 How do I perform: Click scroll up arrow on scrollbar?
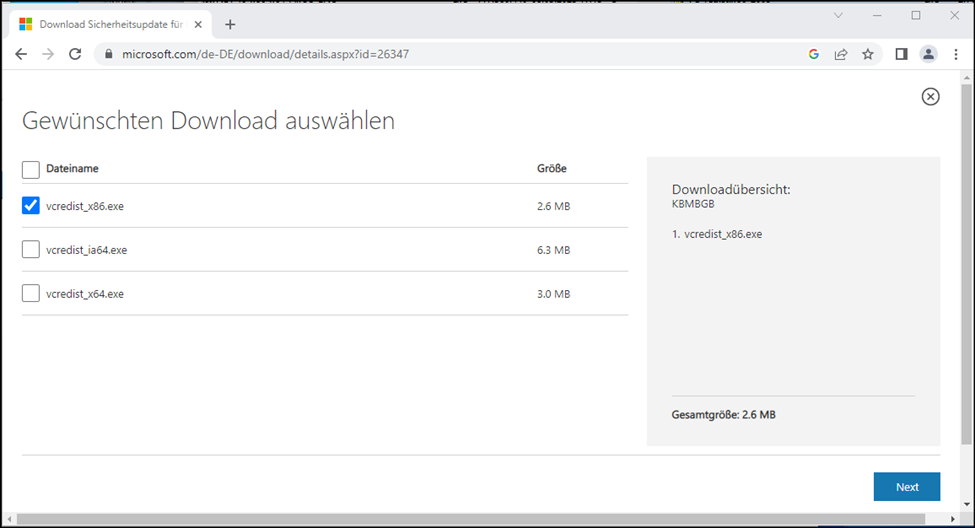point(966,78)
